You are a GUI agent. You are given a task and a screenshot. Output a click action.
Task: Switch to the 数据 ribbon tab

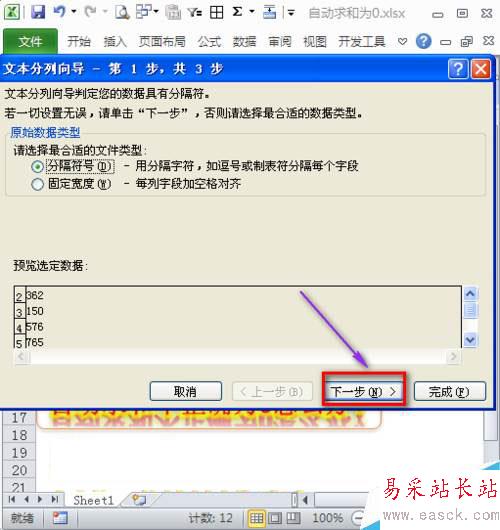click(x=244, y=42)
